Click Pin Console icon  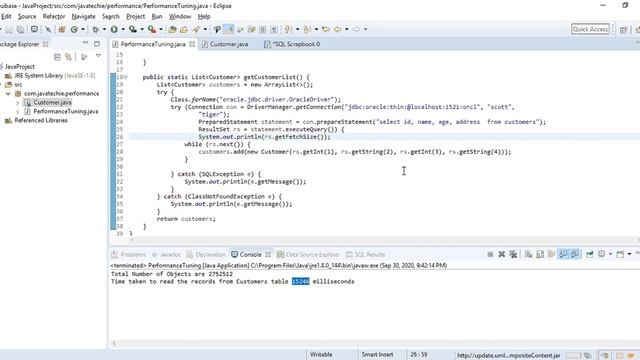tap(589, 254)
